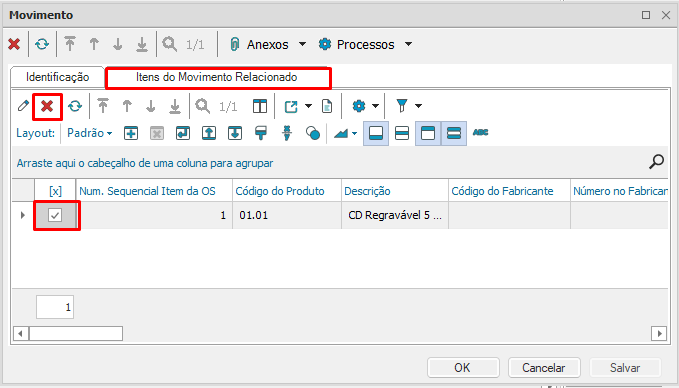Screen dimensions: 679x388
Task: Click the paint roller formatting icon
Action: click(261, 133)
